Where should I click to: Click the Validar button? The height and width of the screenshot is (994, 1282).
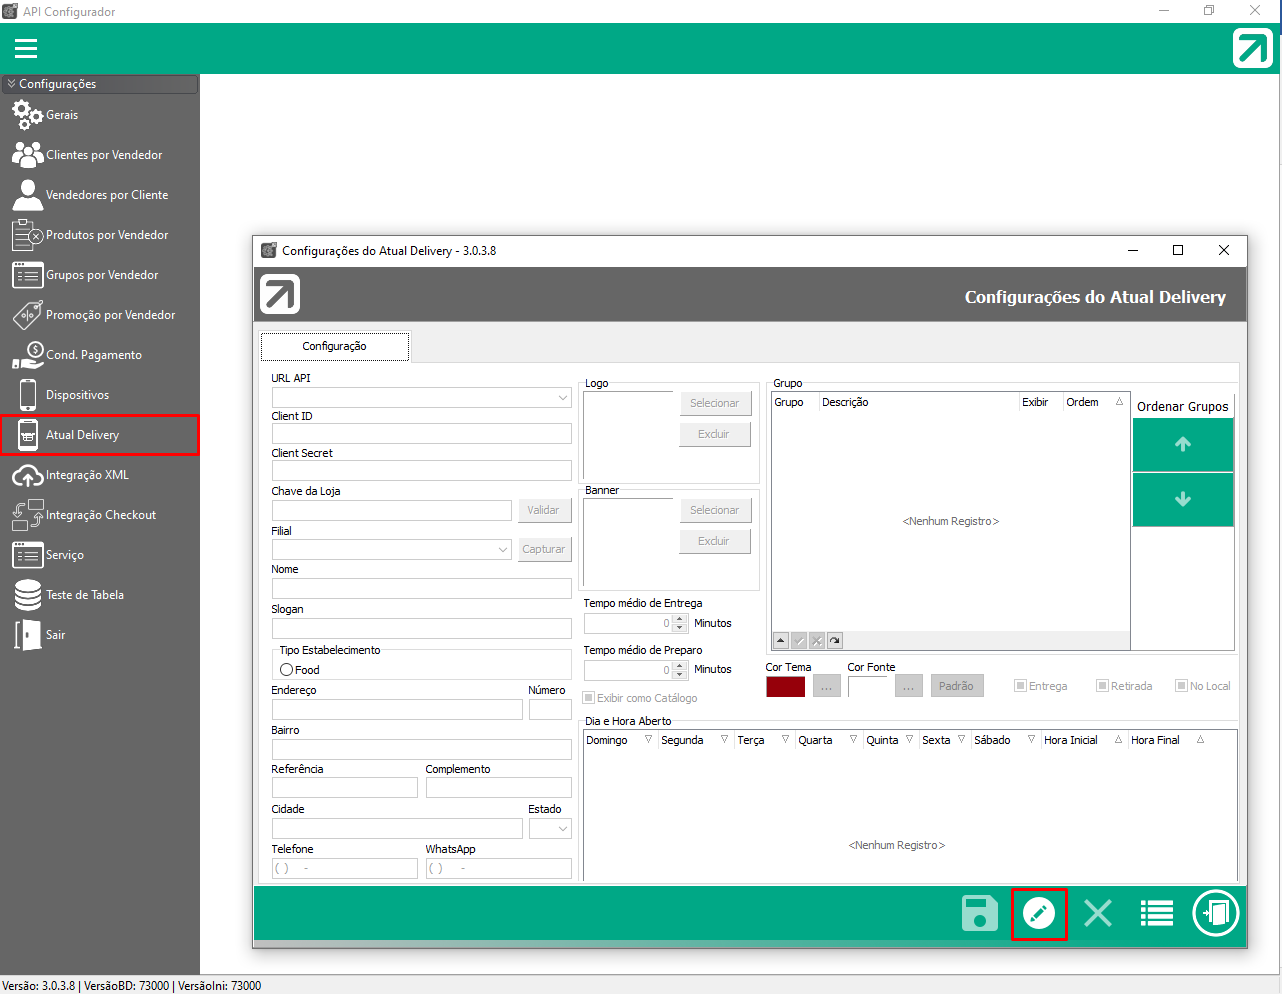click(544, 510)
